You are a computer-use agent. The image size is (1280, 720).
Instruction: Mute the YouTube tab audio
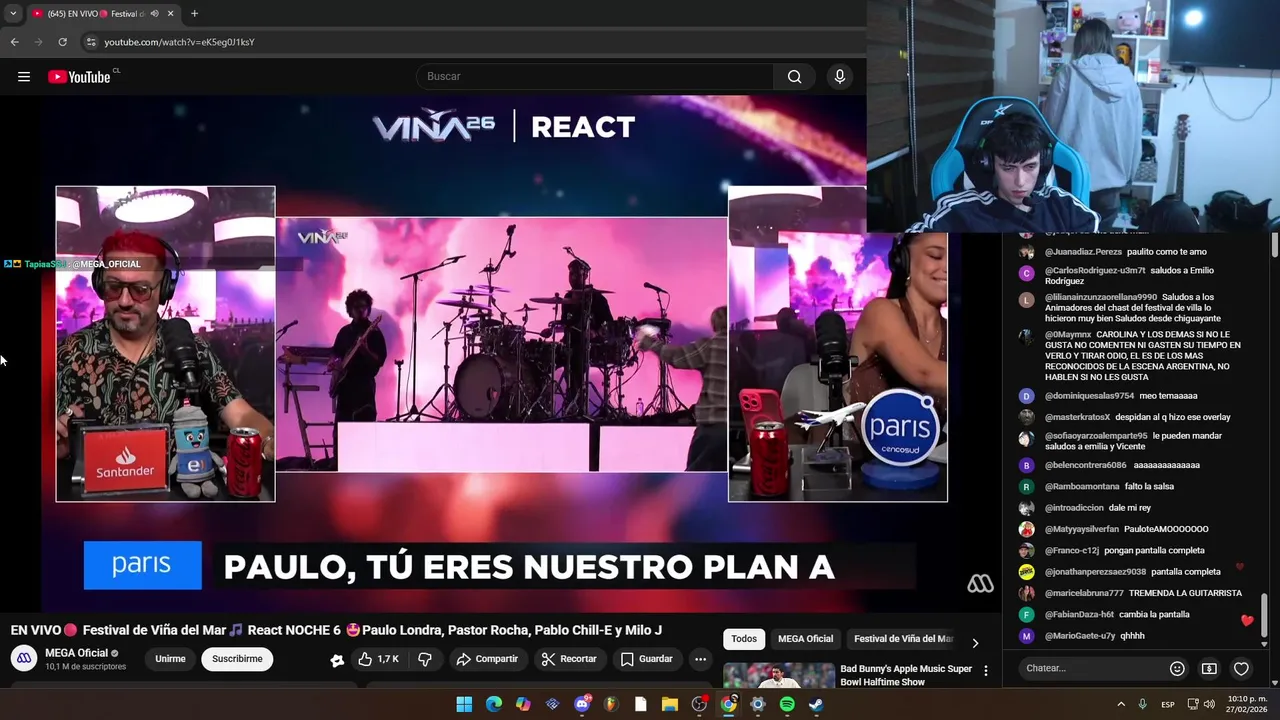(x=154, y=14)
